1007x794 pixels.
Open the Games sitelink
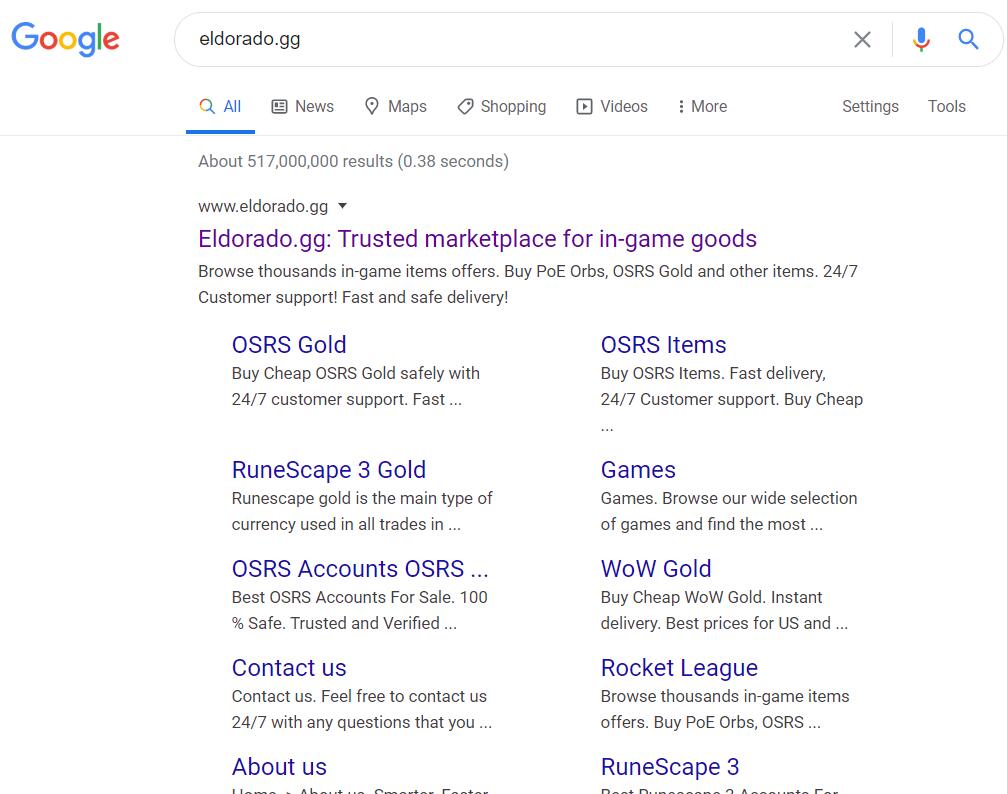pos(638,470)
